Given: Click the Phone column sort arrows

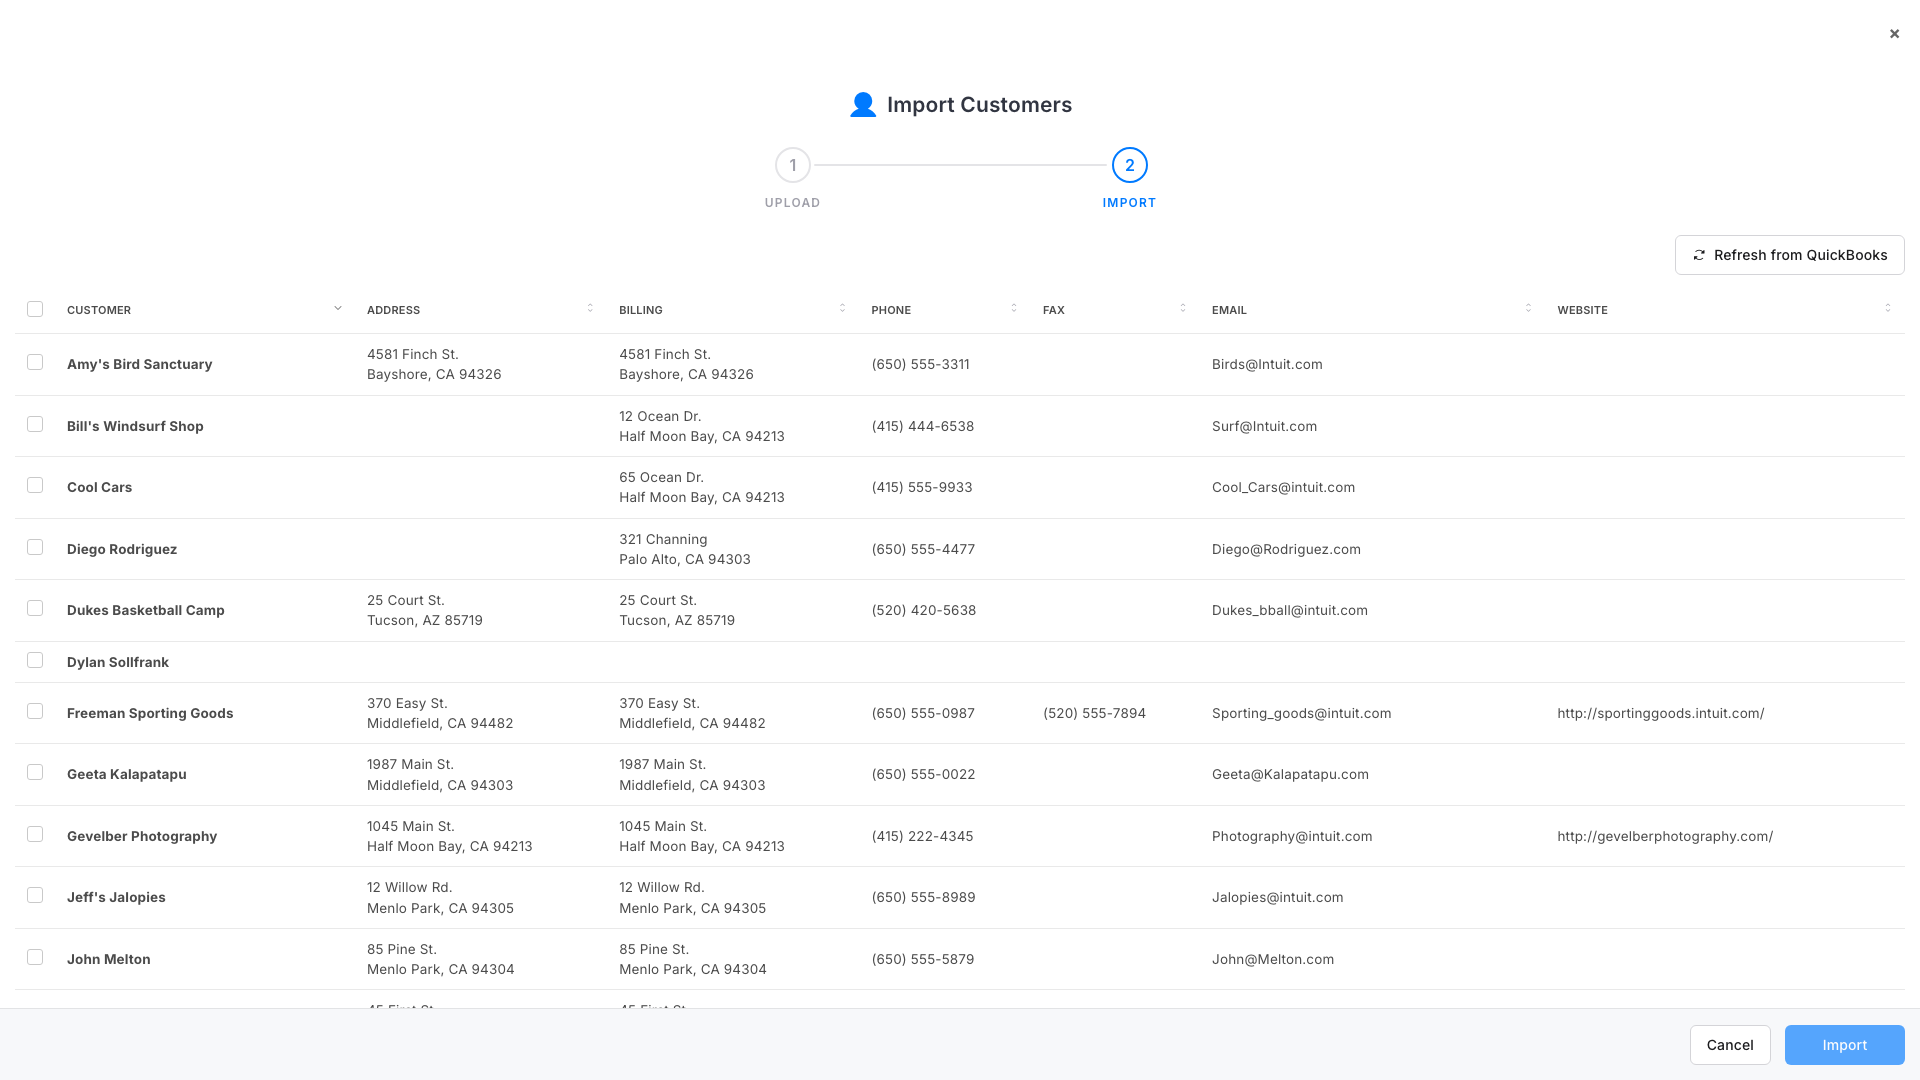Looking at the screenshot, I should point(1014,308).
